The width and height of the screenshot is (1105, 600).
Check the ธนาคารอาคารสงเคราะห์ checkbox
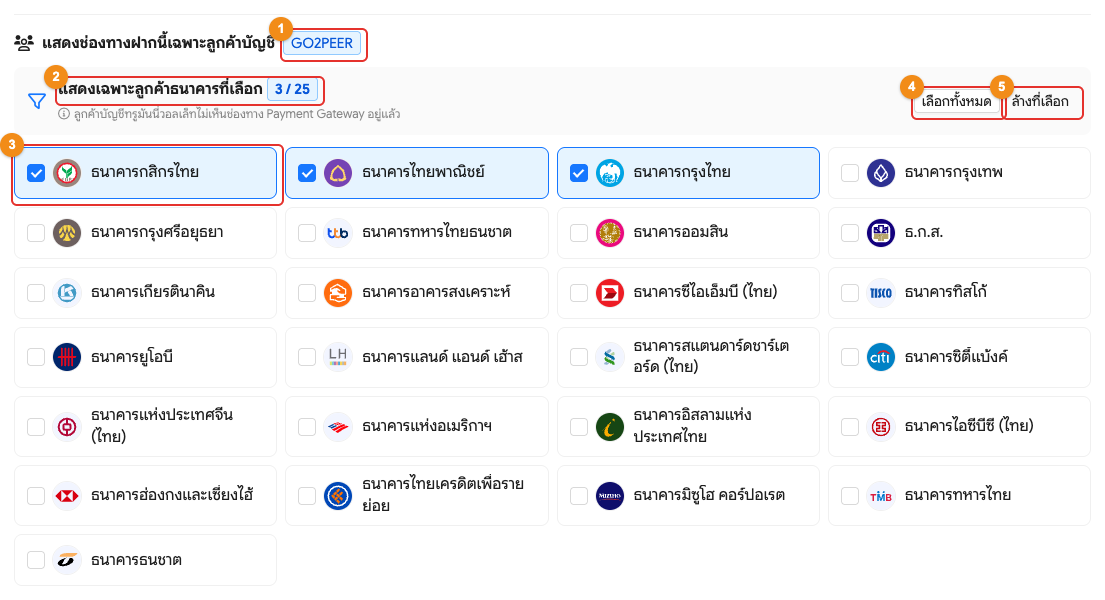click(x=307, y=293)
